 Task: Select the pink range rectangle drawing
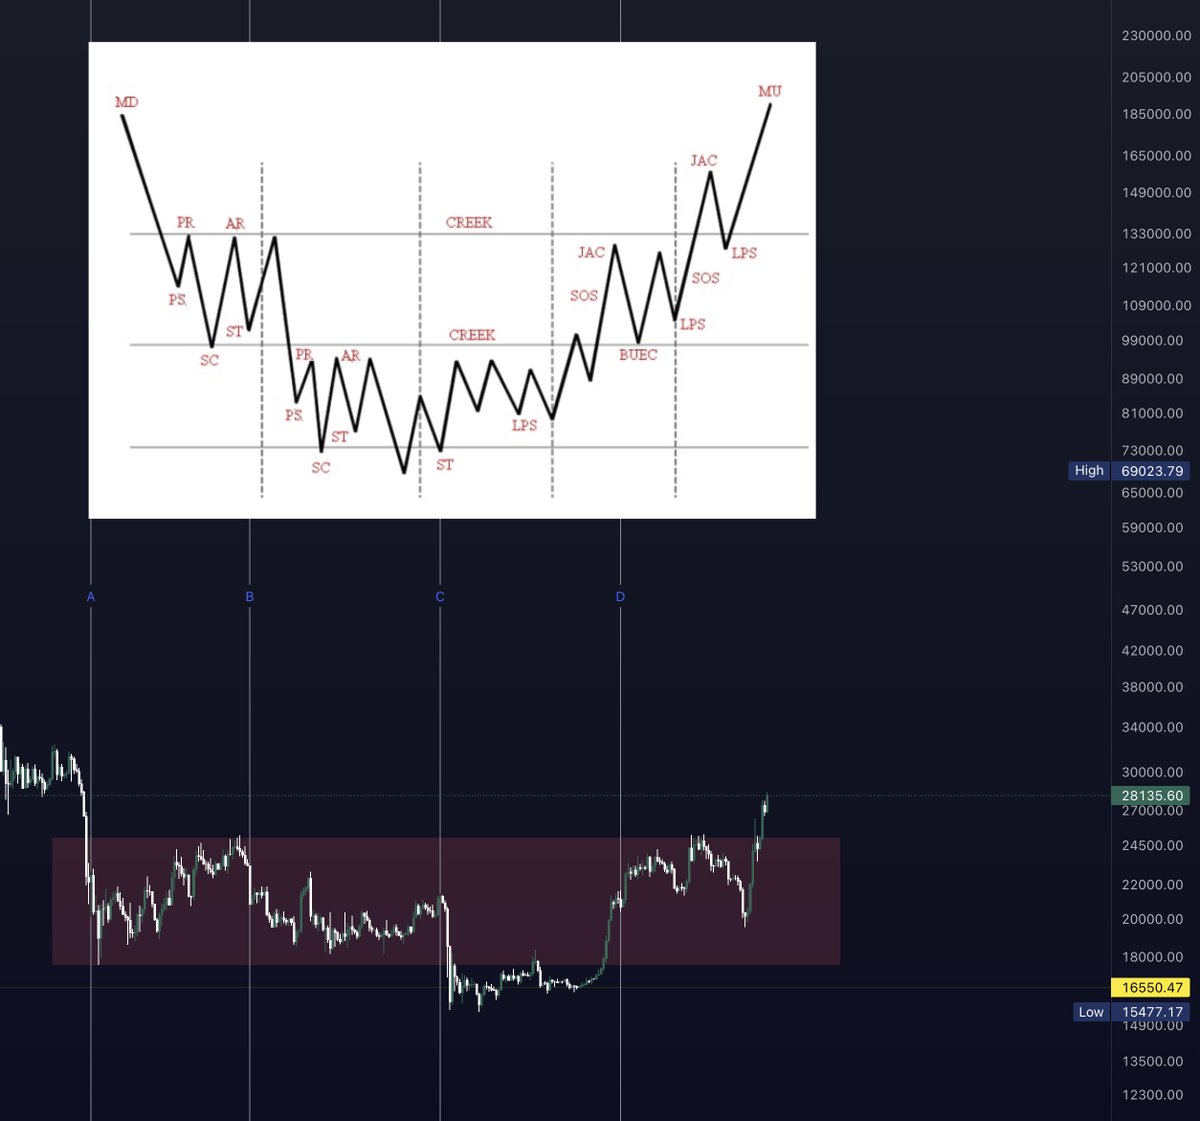pyautogui.click(x=446, y=901)
